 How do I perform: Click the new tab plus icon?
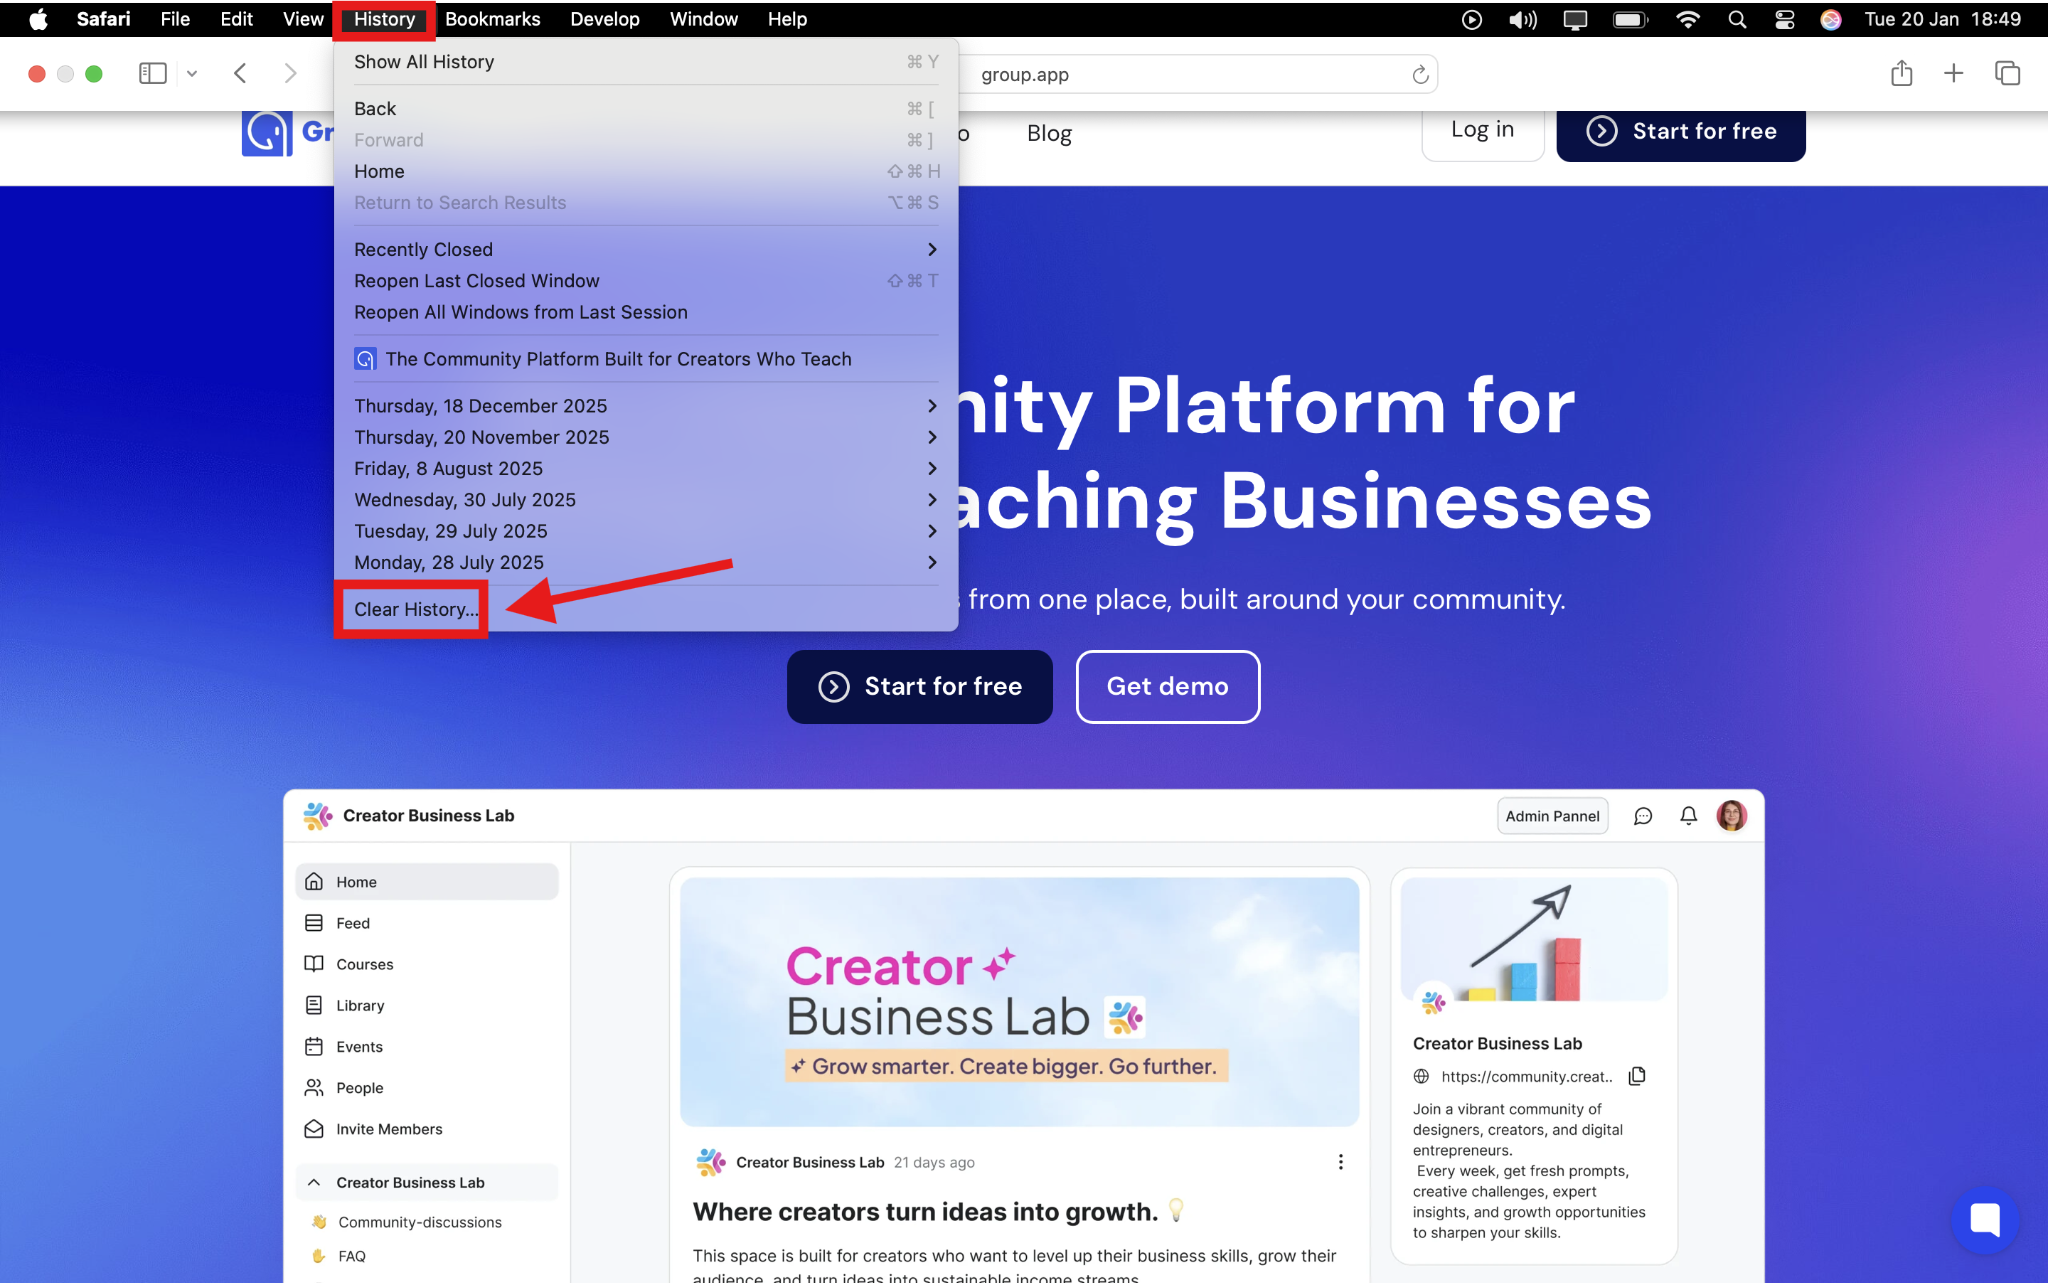[1953, 73]
